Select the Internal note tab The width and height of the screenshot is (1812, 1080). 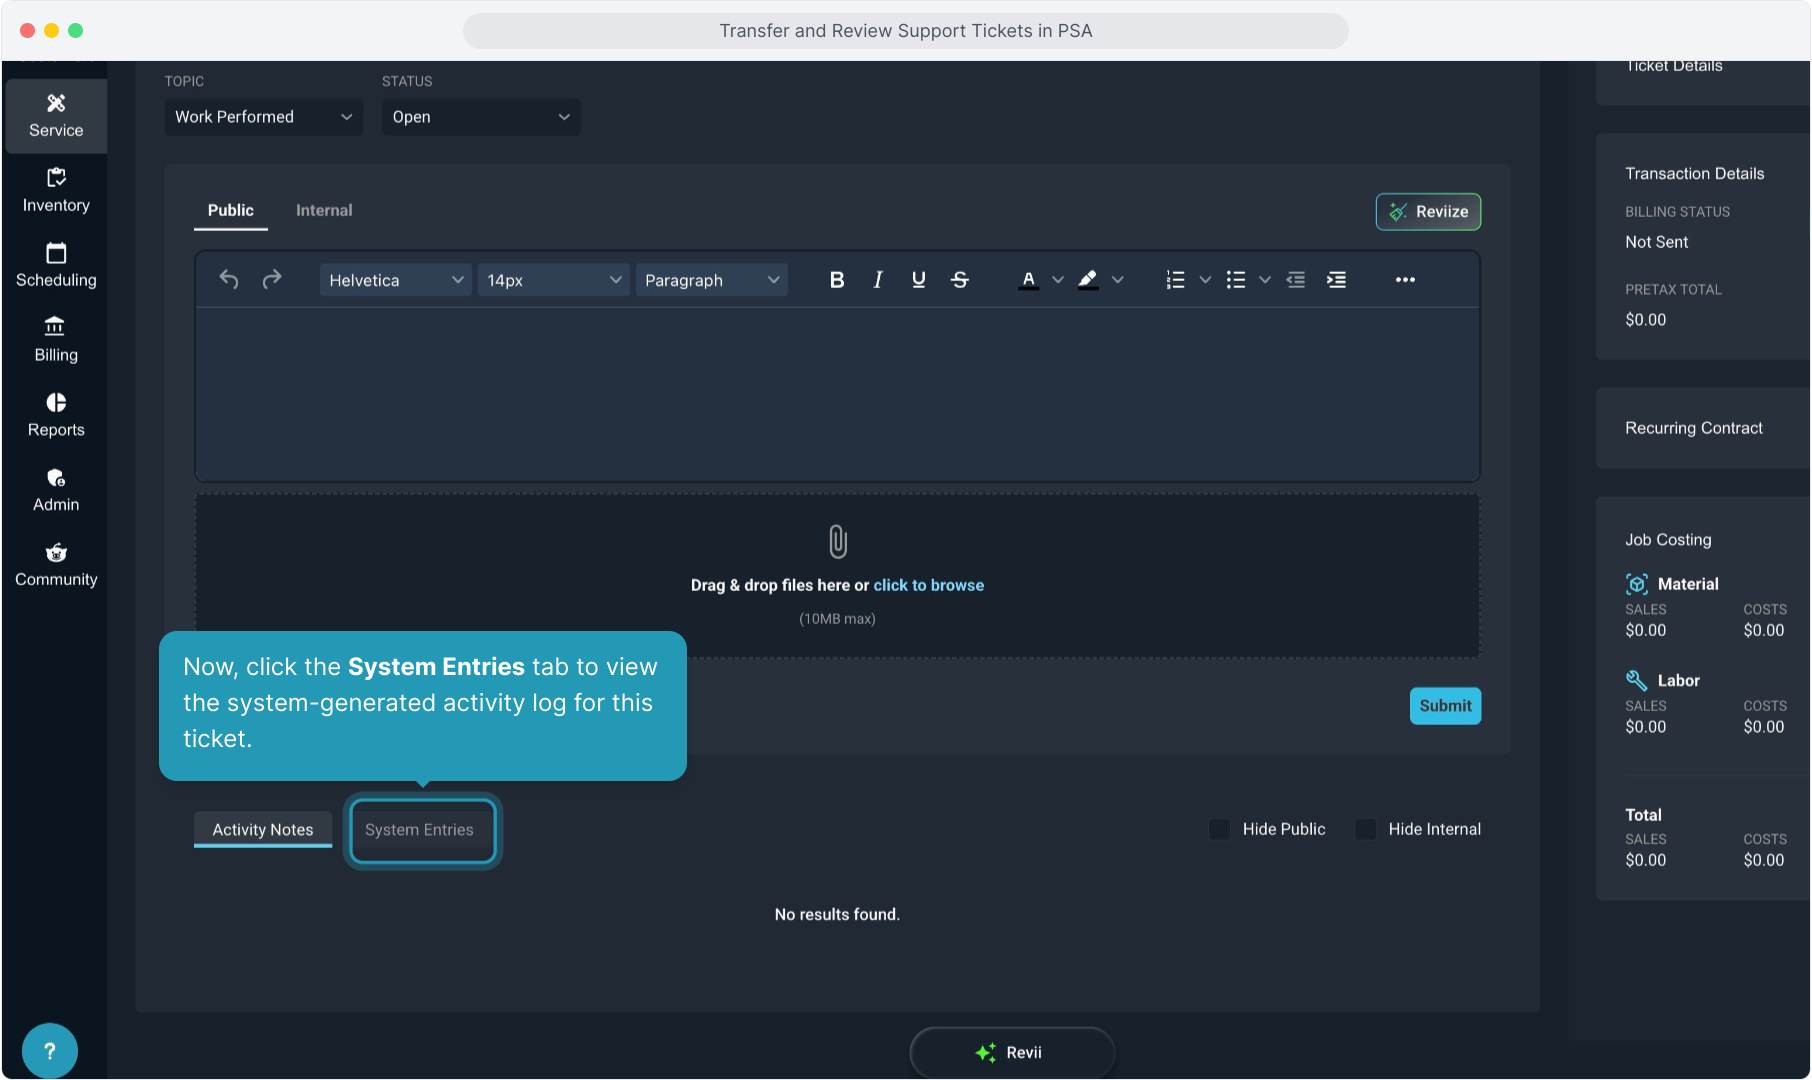(324, 210)
